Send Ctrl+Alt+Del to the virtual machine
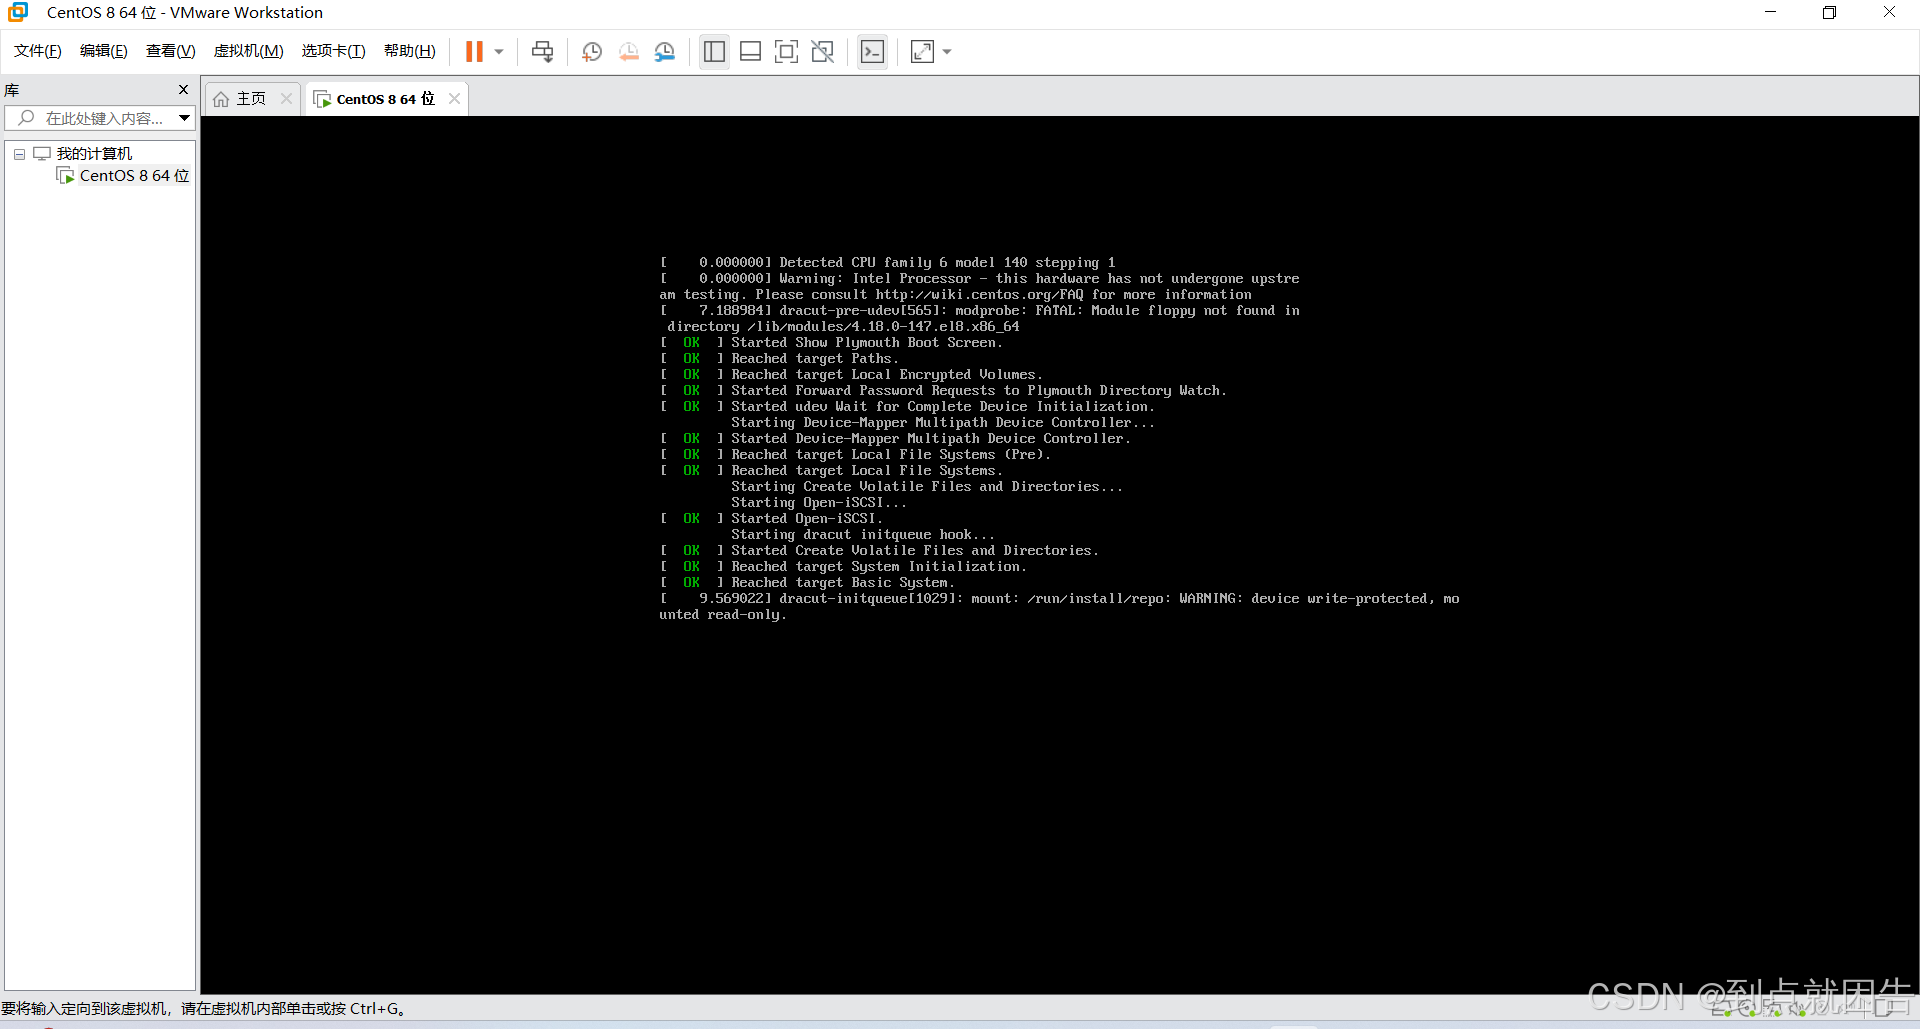The height and width of the screenshot is (1029, 1920). (542, 52)
